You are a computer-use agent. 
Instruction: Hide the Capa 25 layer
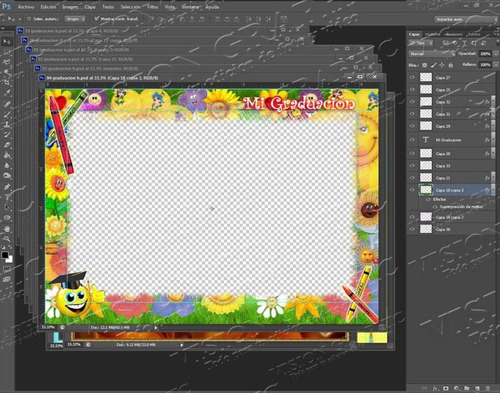(412, 89)
